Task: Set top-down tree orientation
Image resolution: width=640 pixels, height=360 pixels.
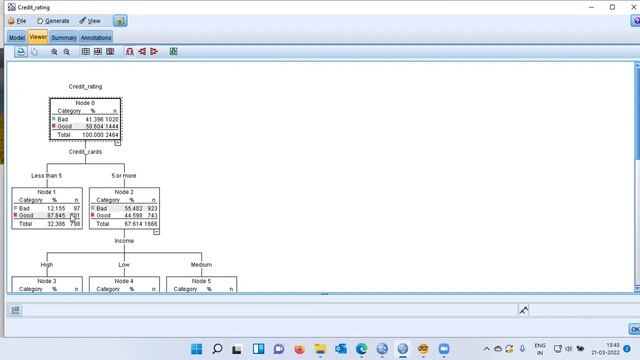Action: coord(129,52)
